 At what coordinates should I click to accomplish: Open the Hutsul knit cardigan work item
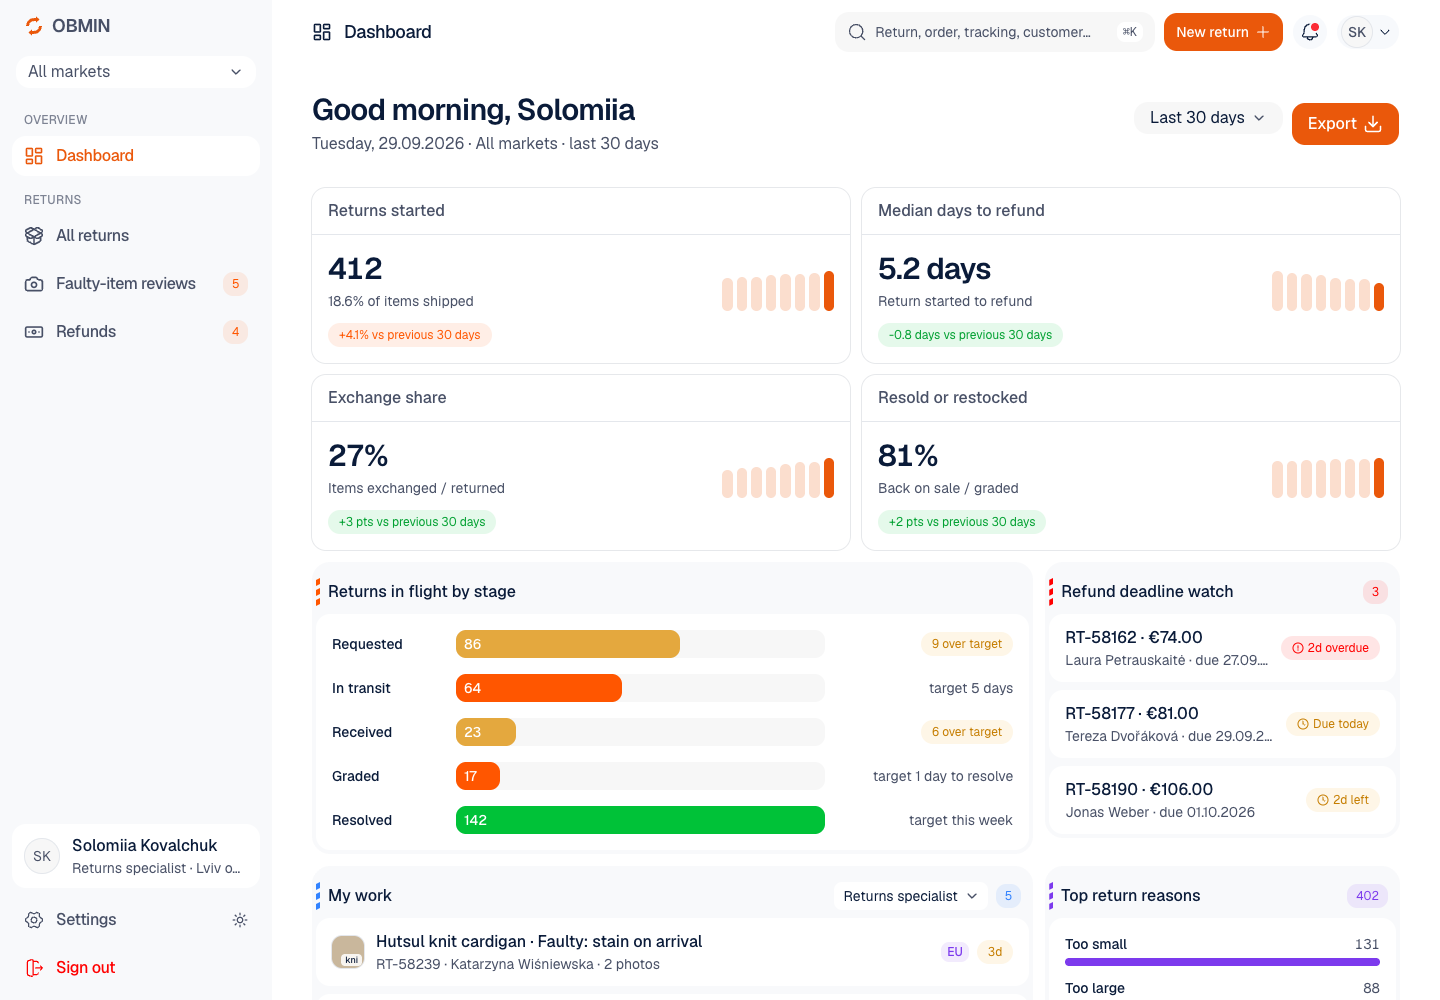[672, 952]
